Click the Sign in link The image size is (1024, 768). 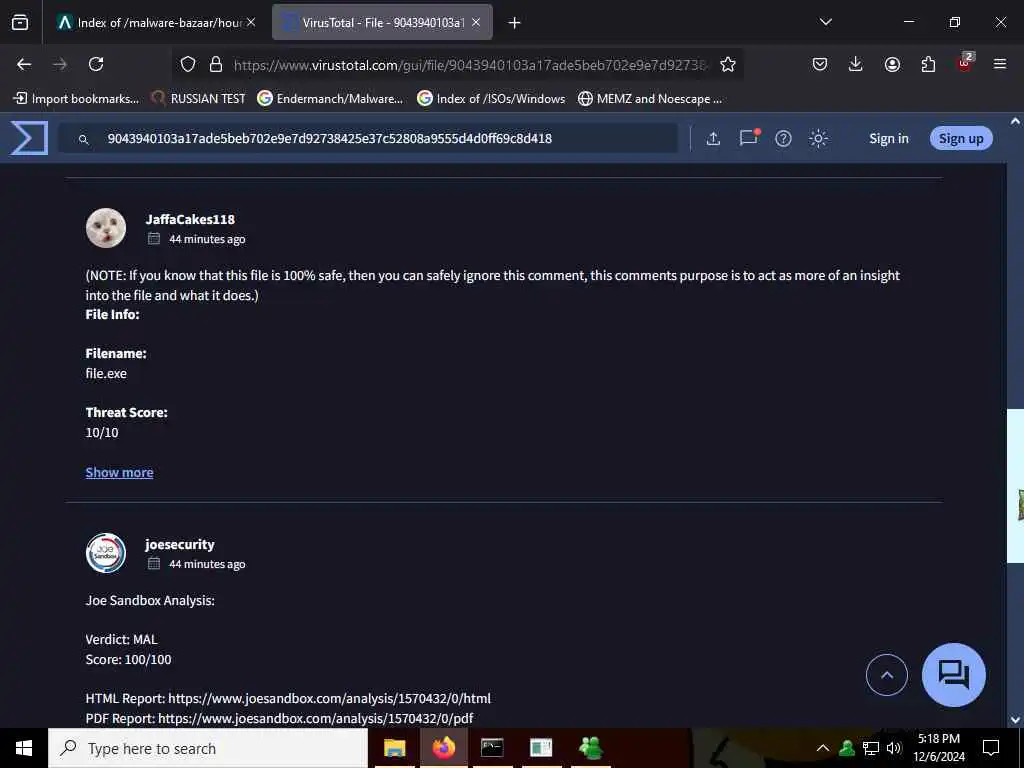(888, 138)
